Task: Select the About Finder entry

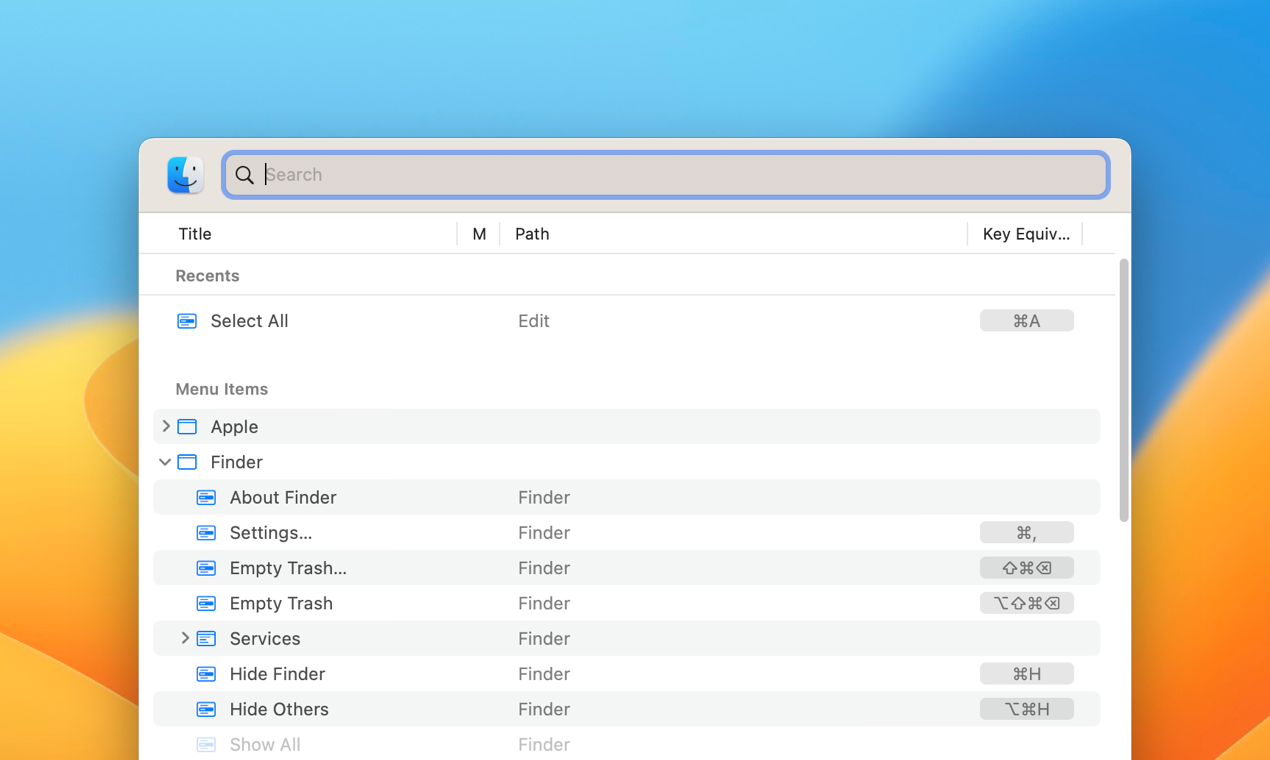Action: (283, 497)
